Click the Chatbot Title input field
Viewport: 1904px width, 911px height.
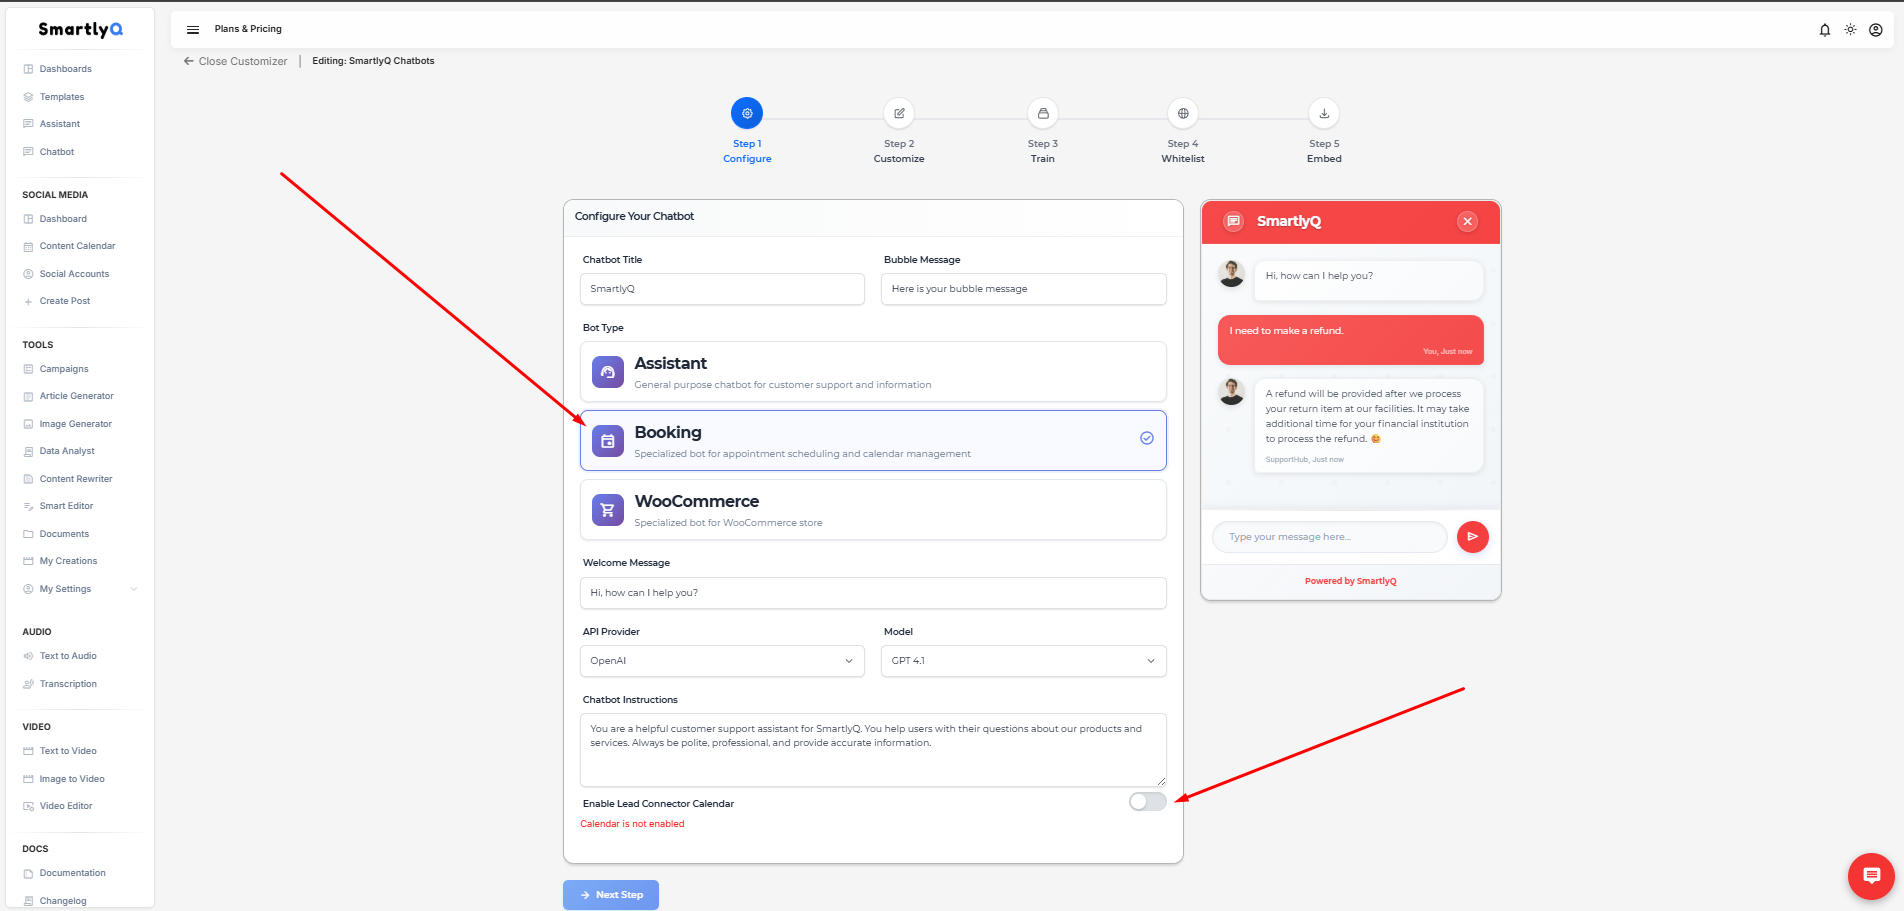pyautogui.click(x=722, y=289)
